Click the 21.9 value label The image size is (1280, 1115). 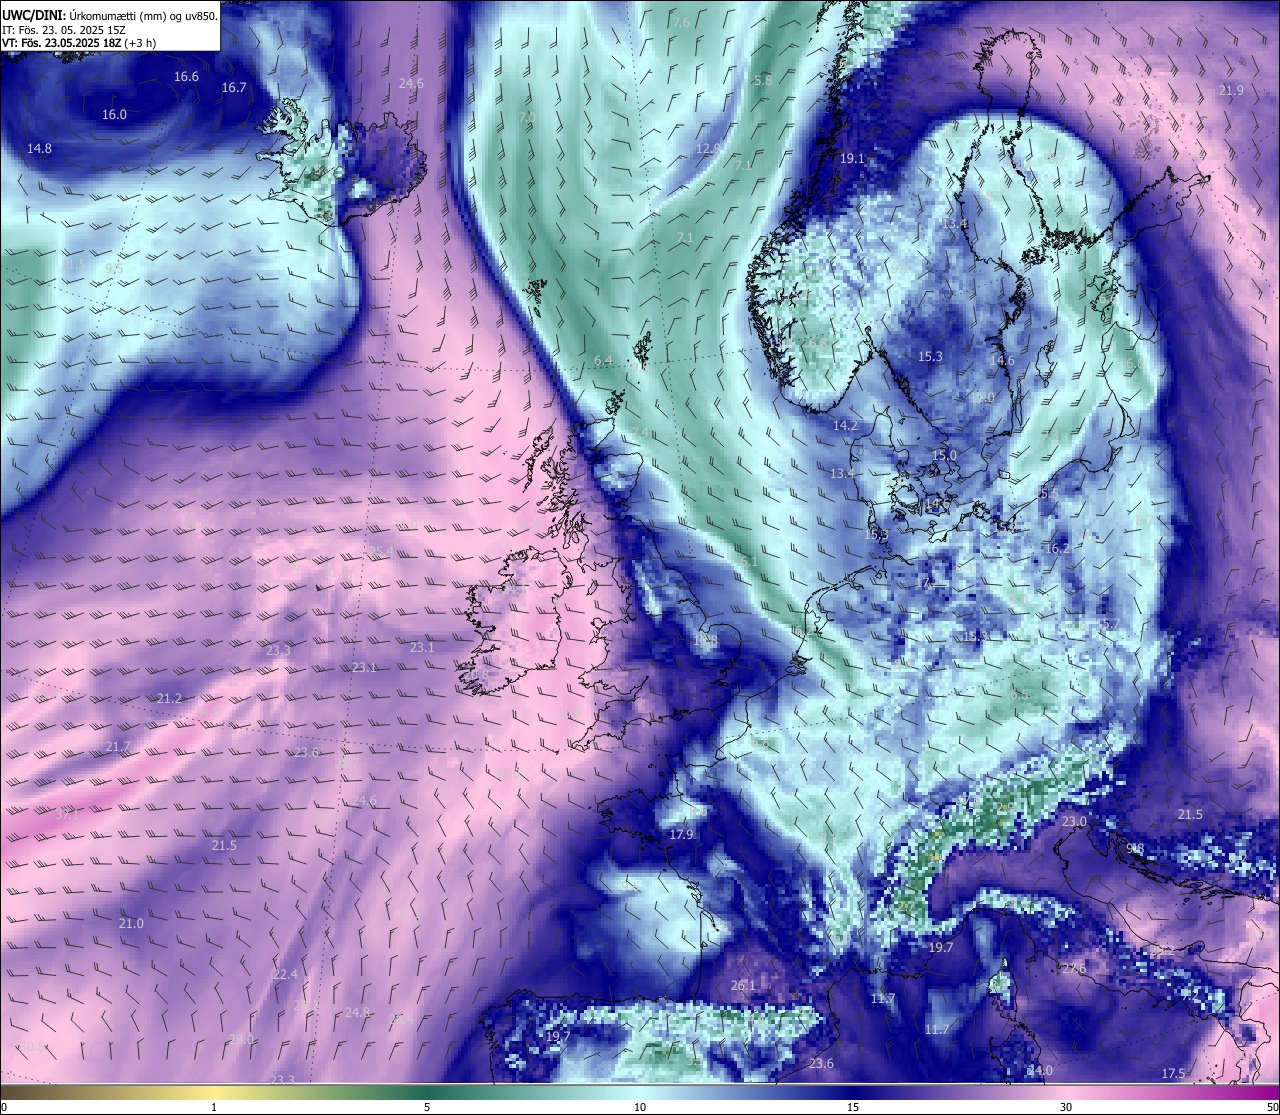(1232, 91)
